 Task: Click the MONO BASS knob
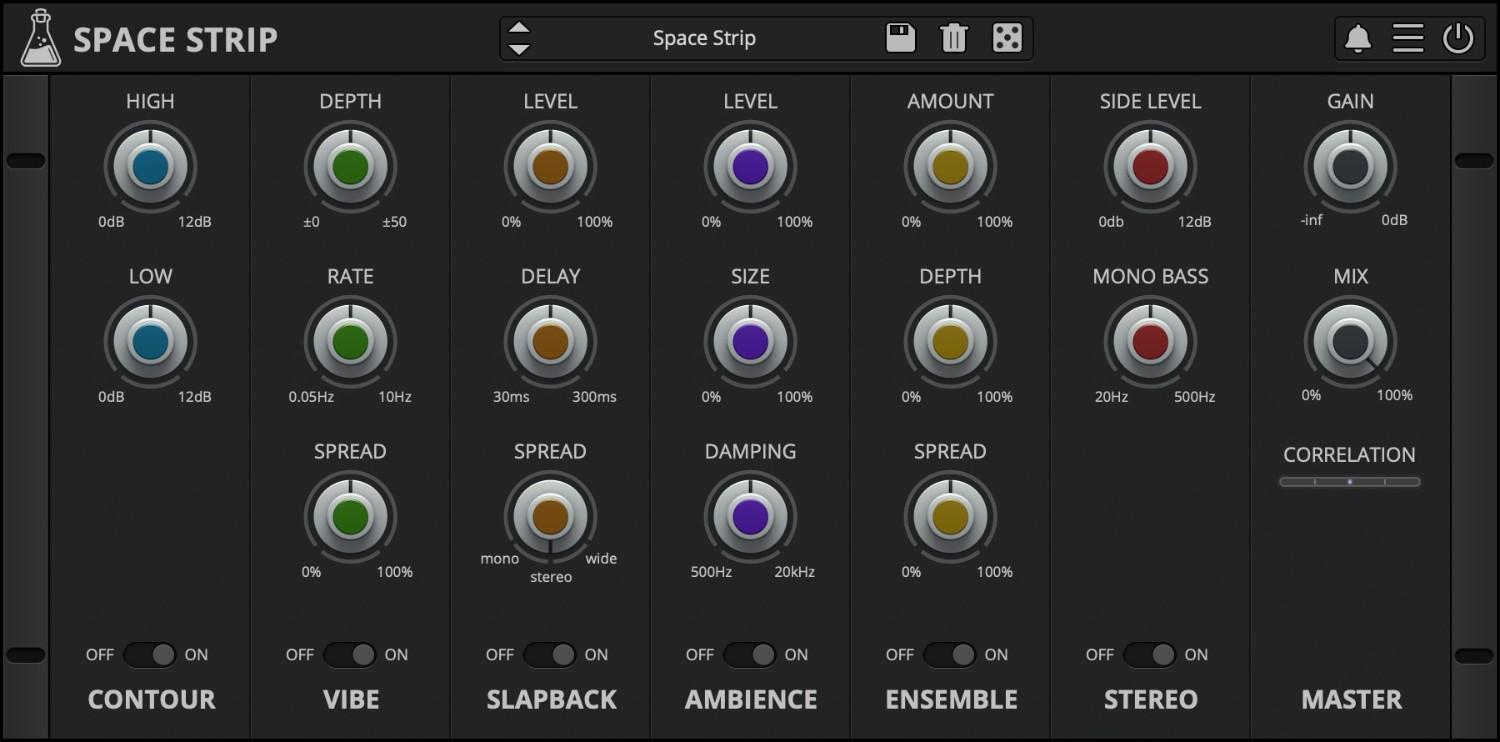click(1150, 342)
